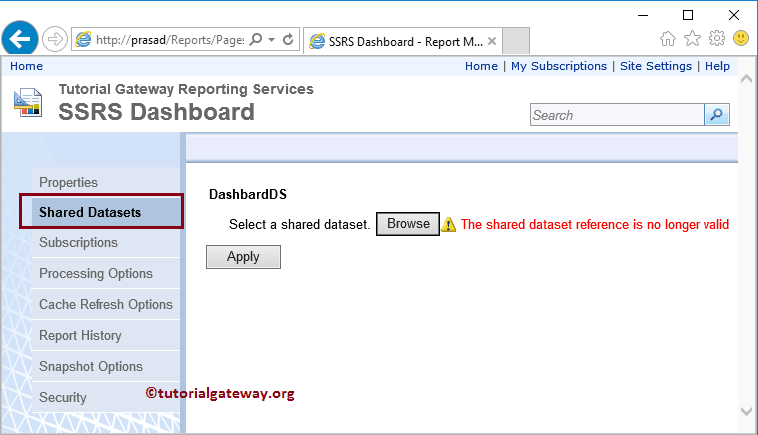Open the address bar dropdown arrow

pos(272,40)
